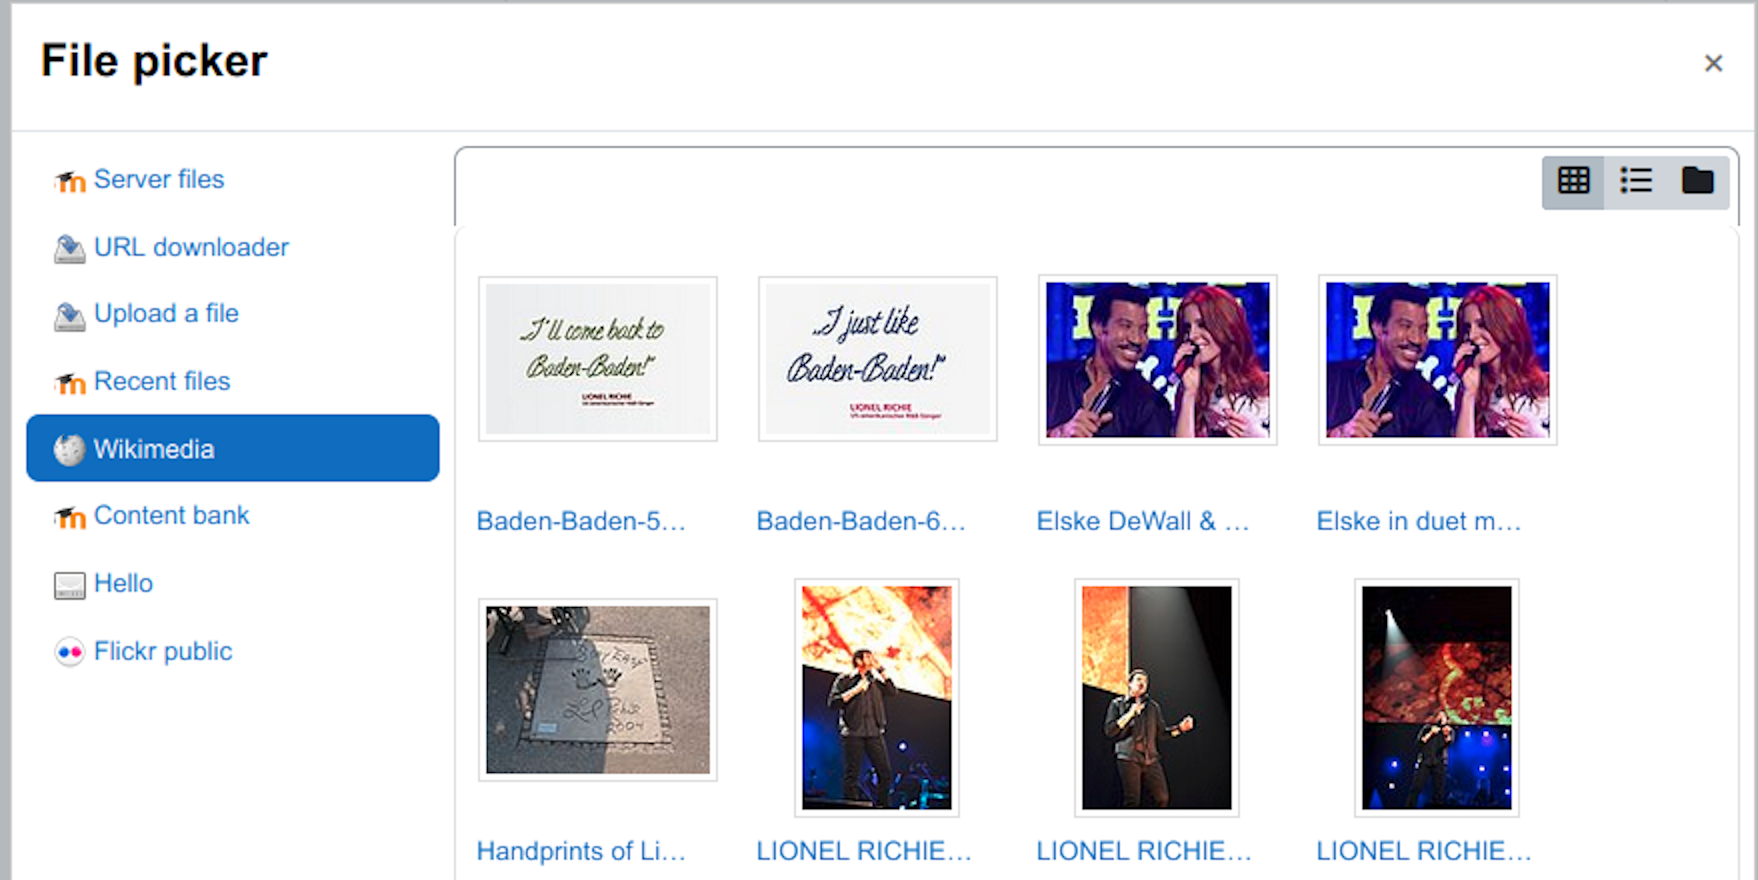Screen dimensions: 1758x880
Task: Switch to list details view
Action: (1635, 181)
